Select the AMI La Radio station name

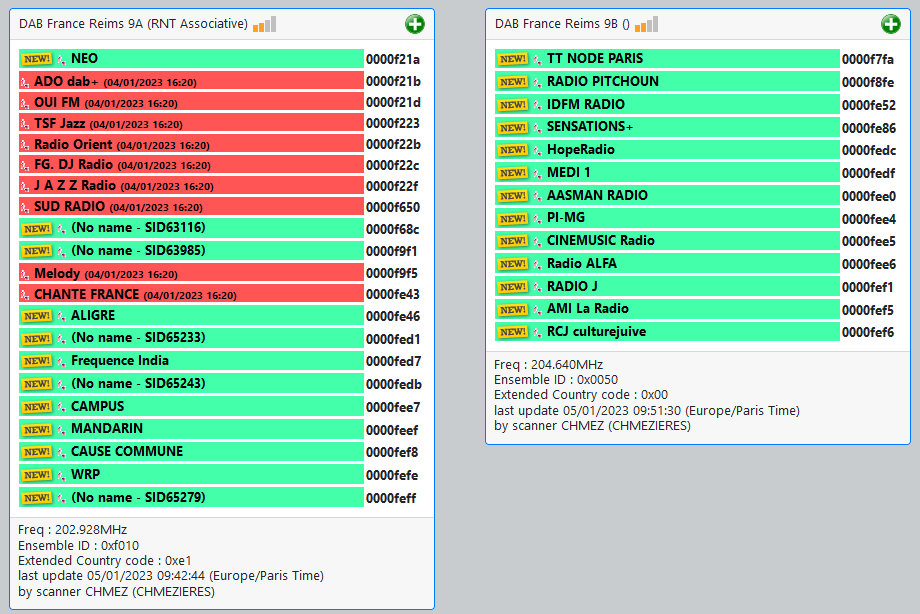click(588, 309)
